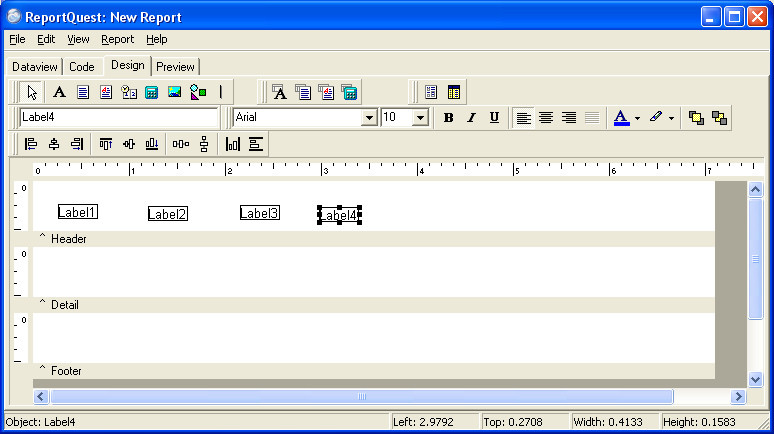Select the pointer arrow tool
Viewport: 774px width, 434px height.
[32, 92]
